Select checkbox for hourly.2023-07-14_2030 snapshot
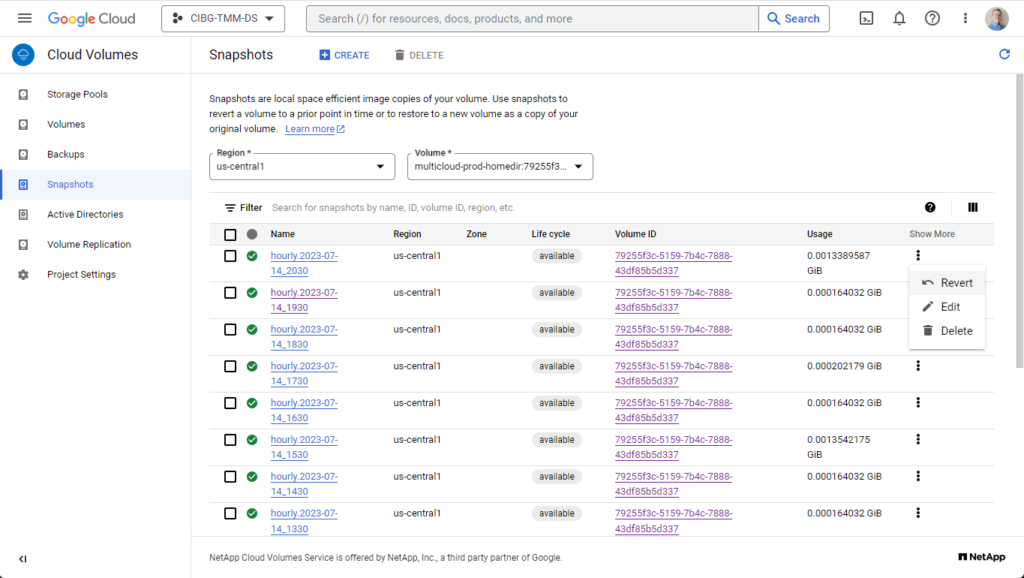 [230, 256]
